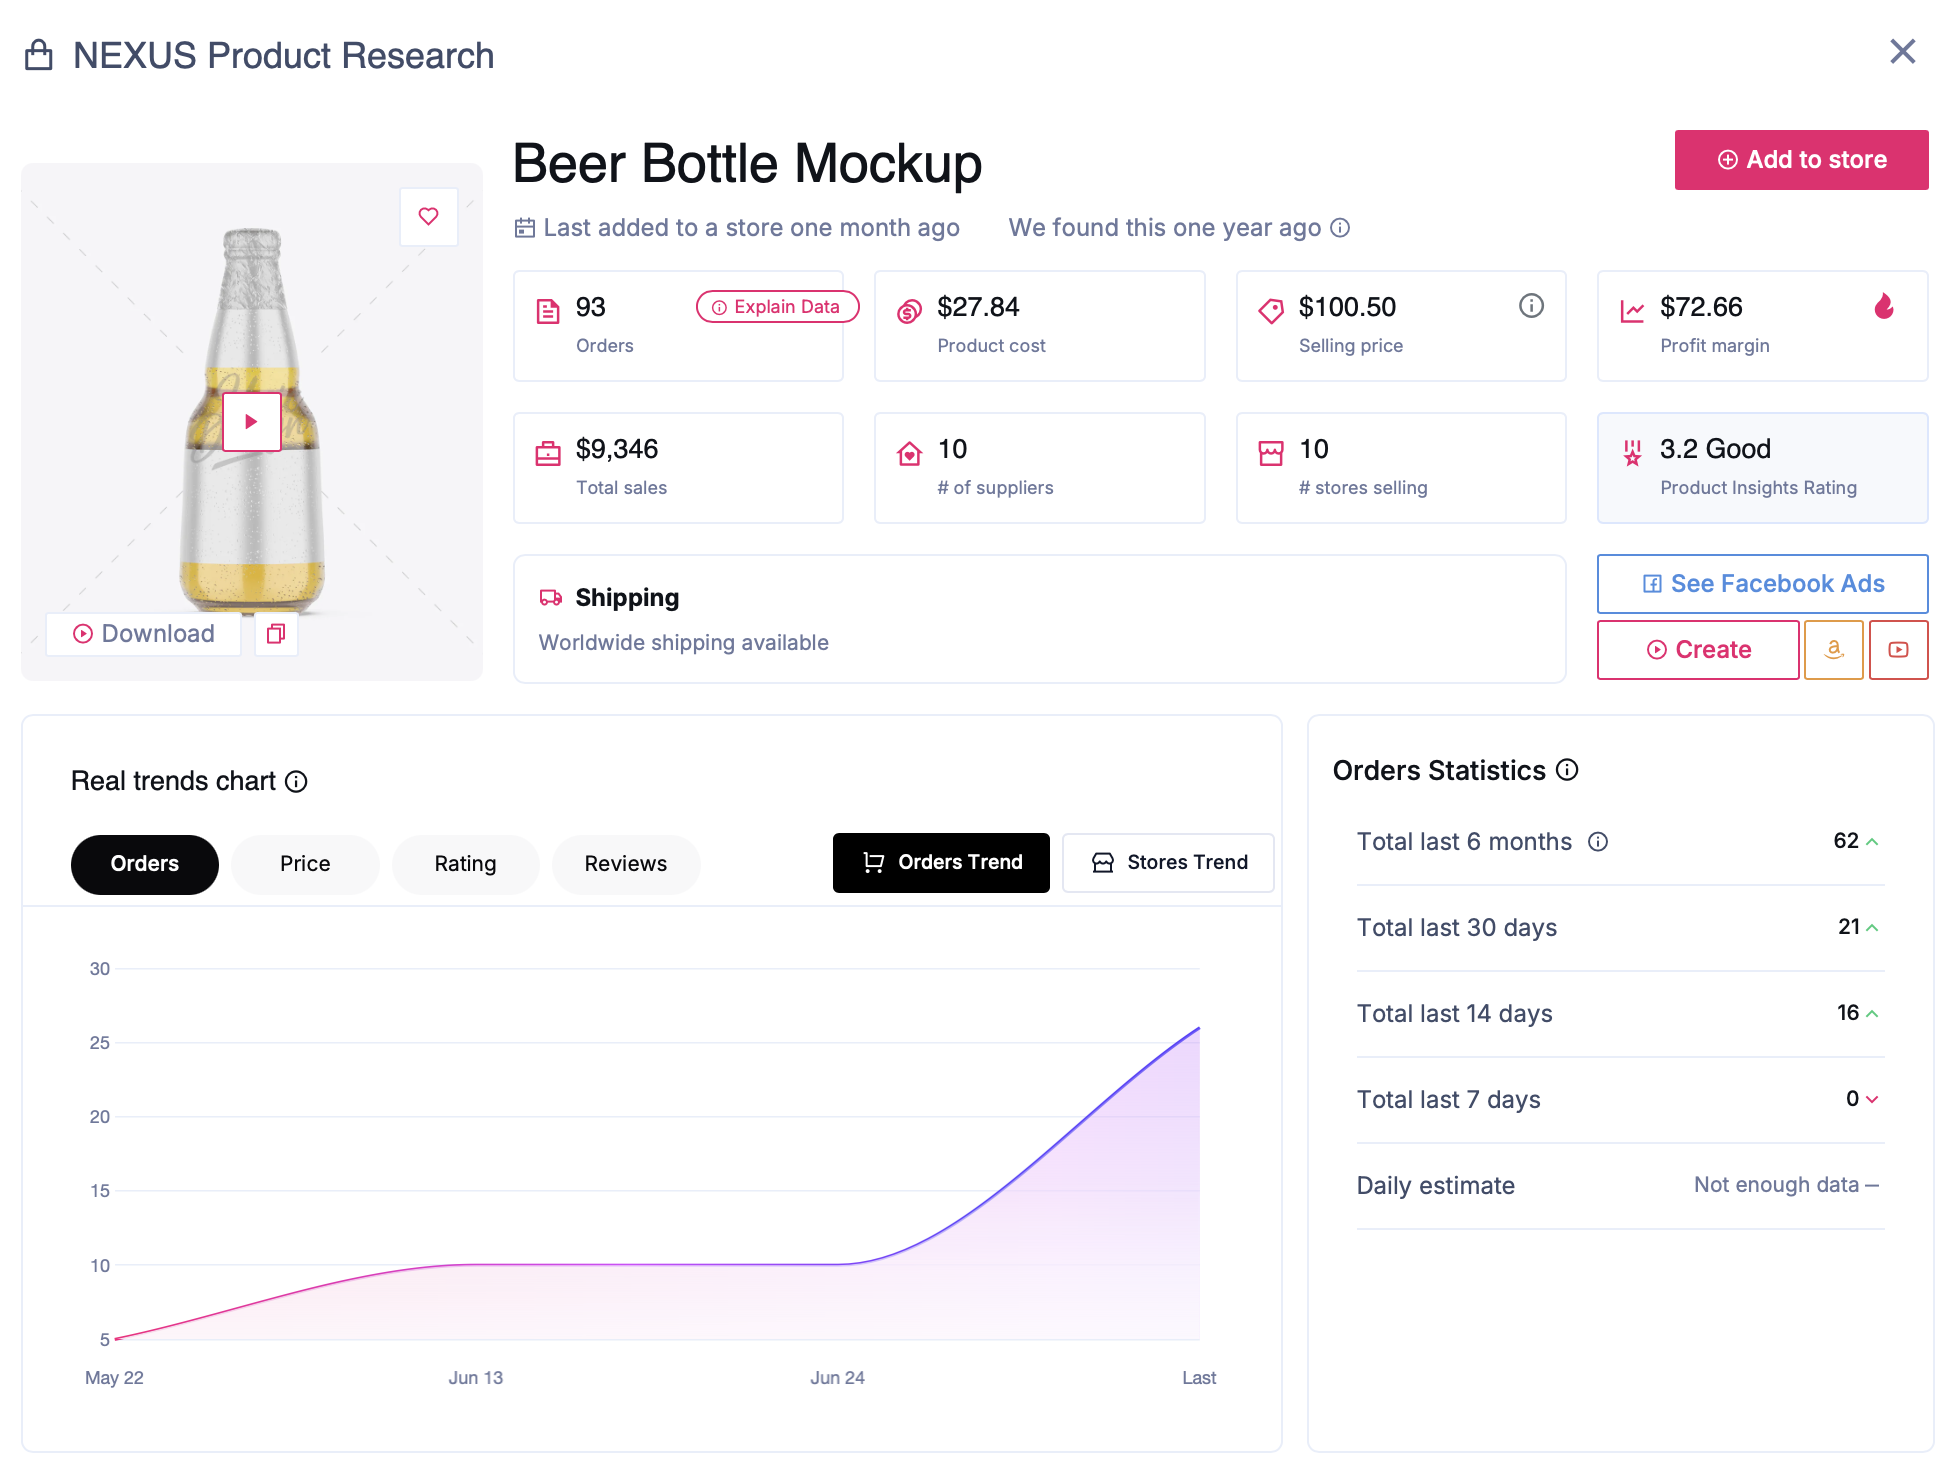
Task: Show info for Real trends chart
Action: [x=296, y=782]
